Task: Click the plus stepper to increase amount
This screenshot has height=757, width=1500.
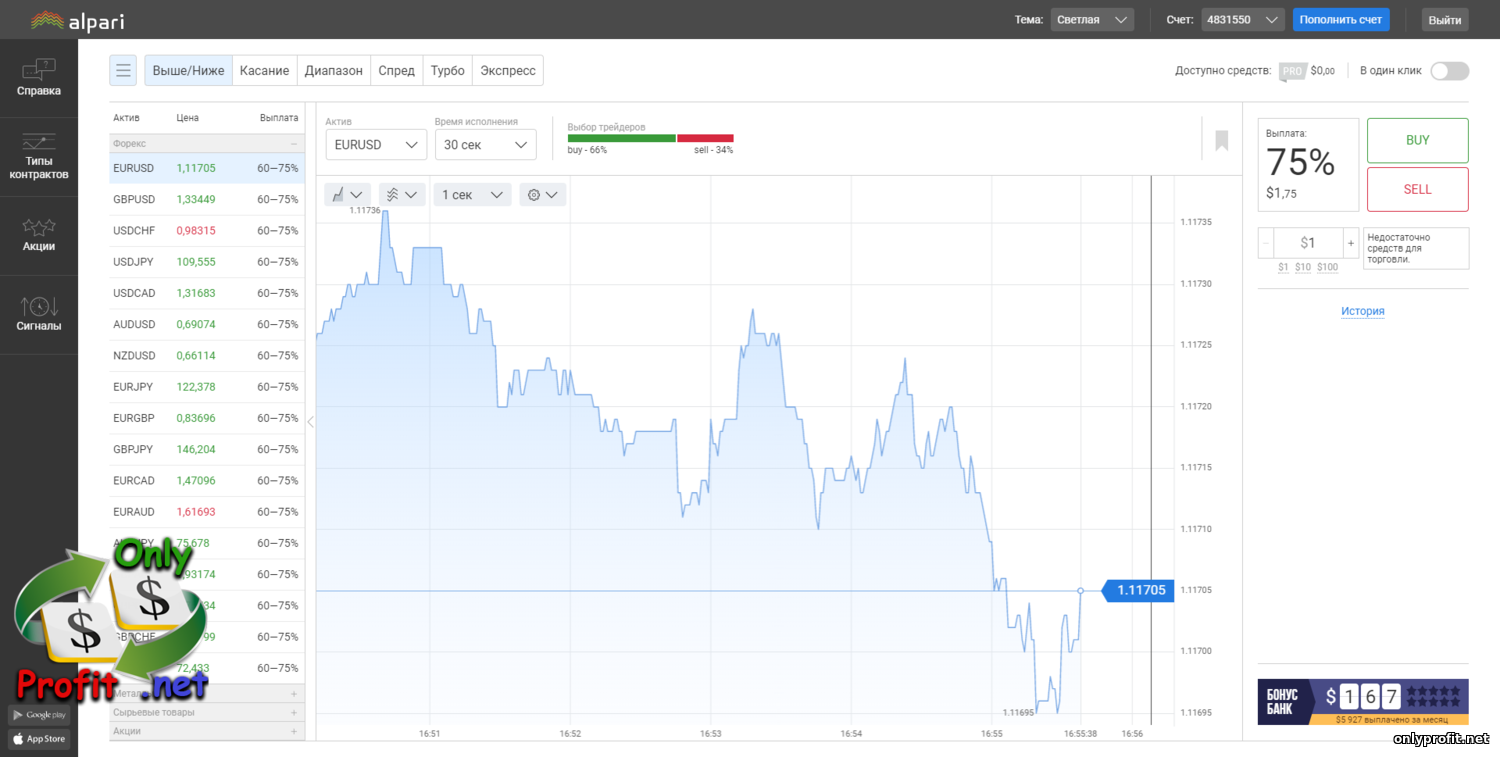Action: click(1350, 243)
